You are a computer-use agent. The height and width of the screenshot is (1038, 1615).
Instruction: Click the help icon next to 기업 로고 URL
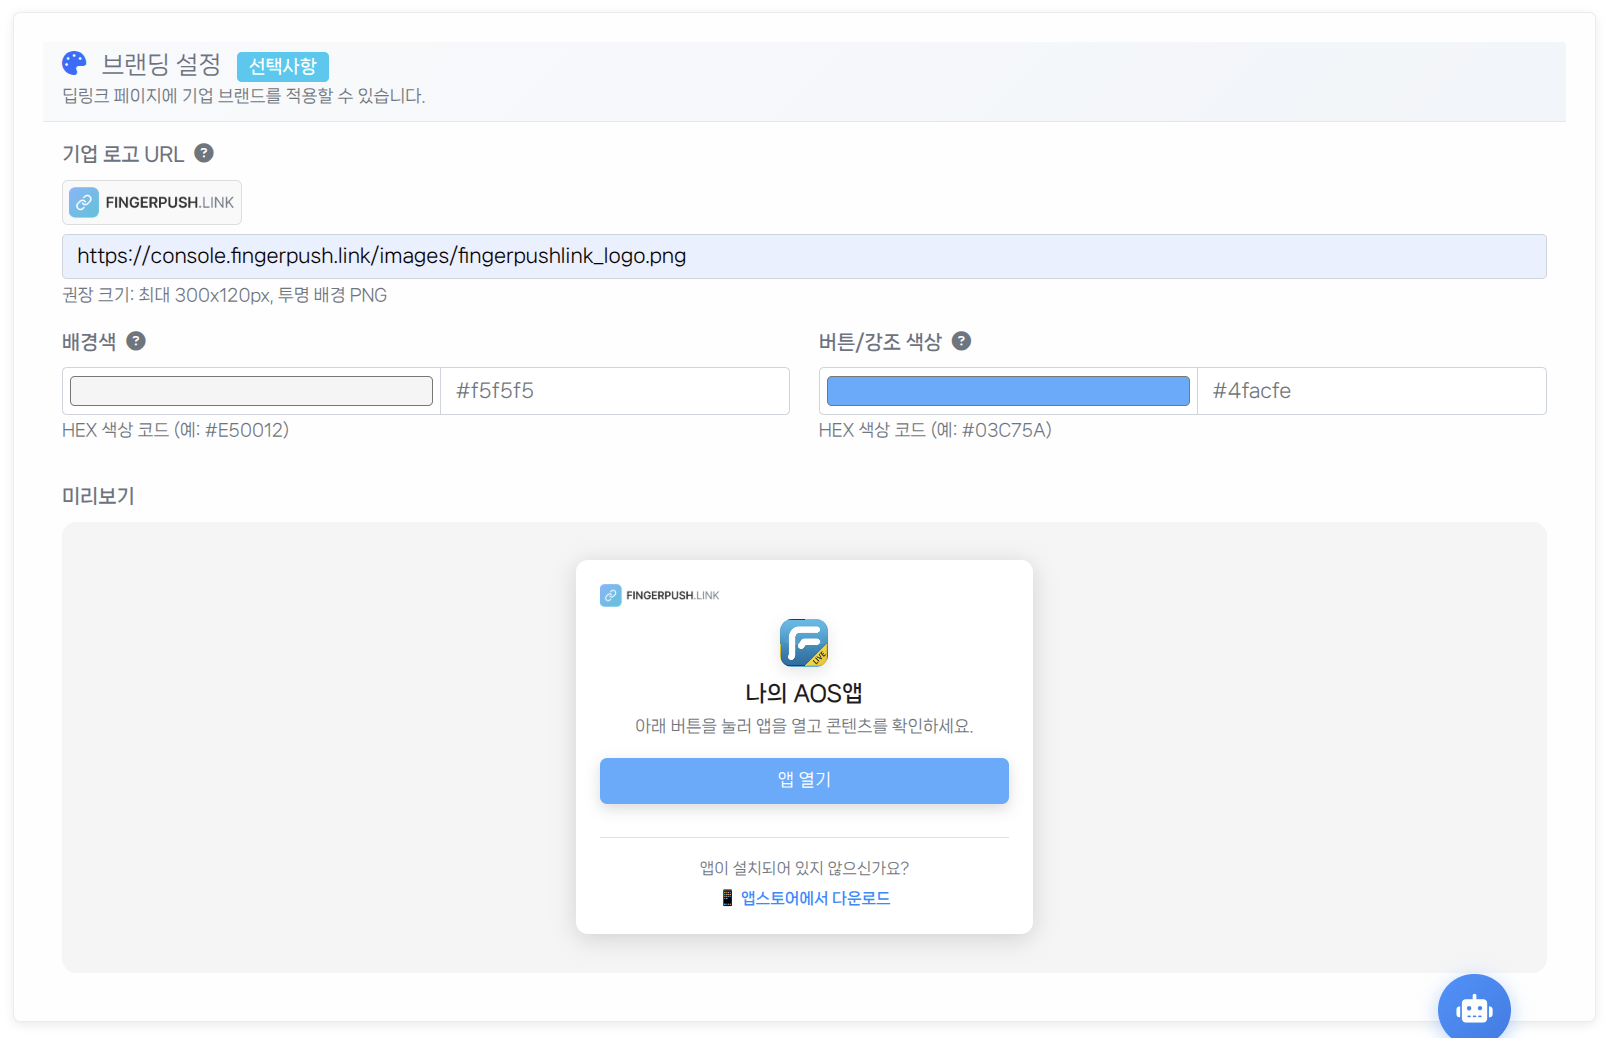204,153
